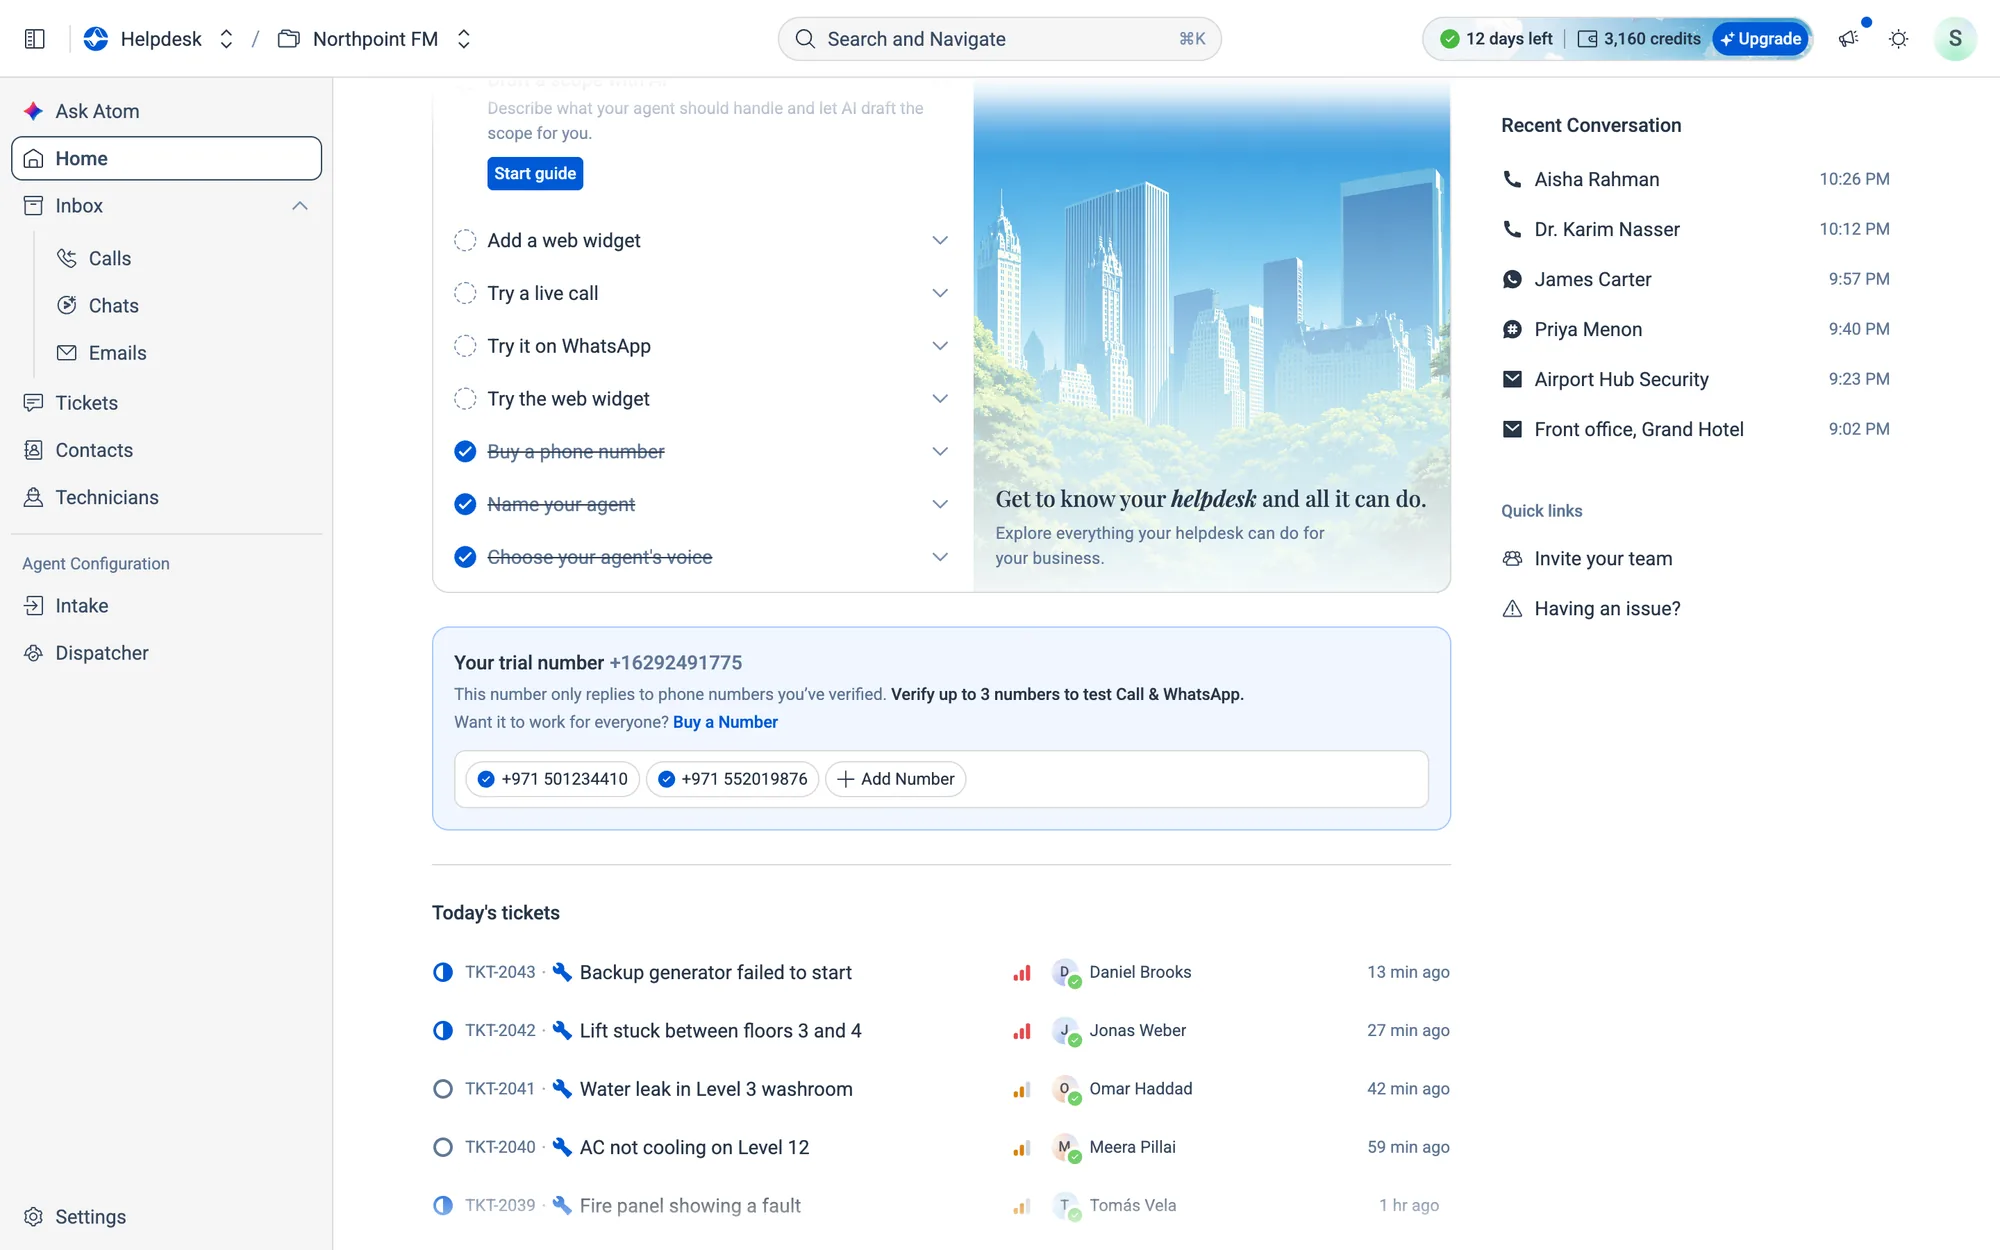Click Priya Menon chat icon
This screenshot has height=1250, width=2000.
1512,329
